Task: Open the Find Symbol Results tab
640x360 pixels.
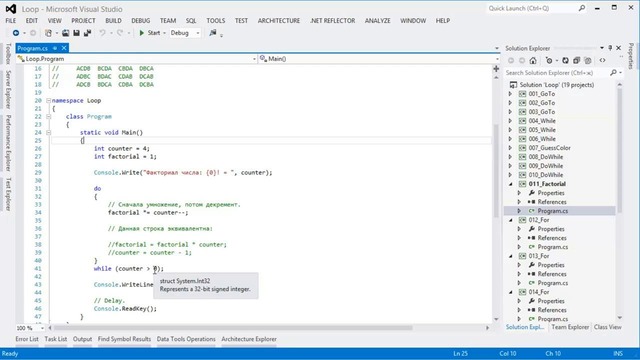Action: [124, 339]
